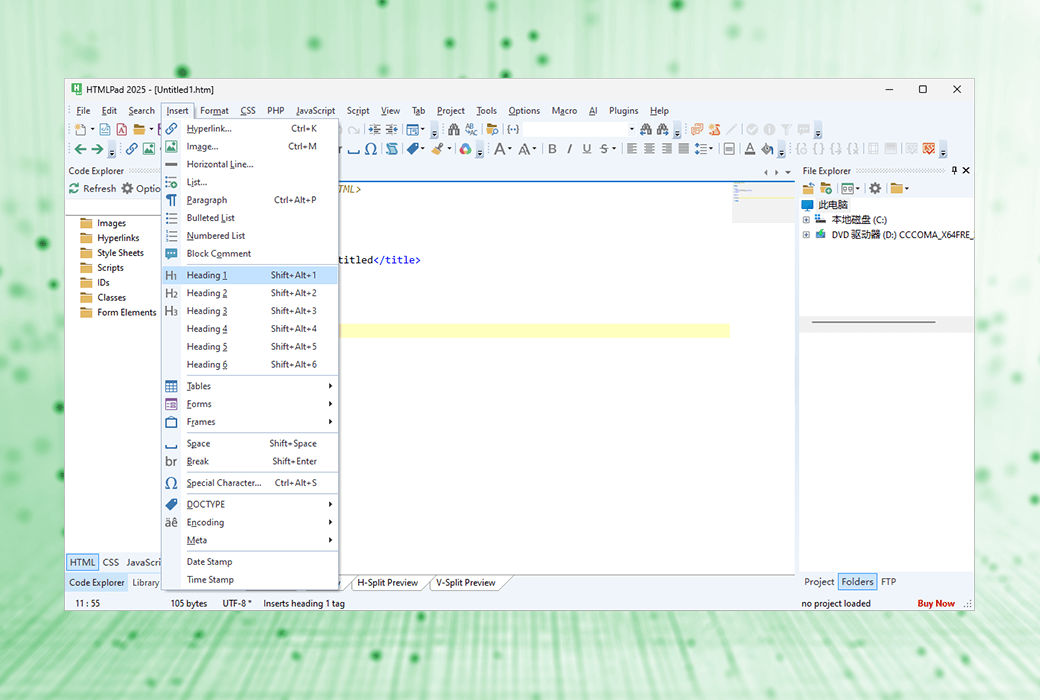Click the Bold toolbar button
Image resolution: width=1040 pixels, height=700 pixels.
click(552, 149)
